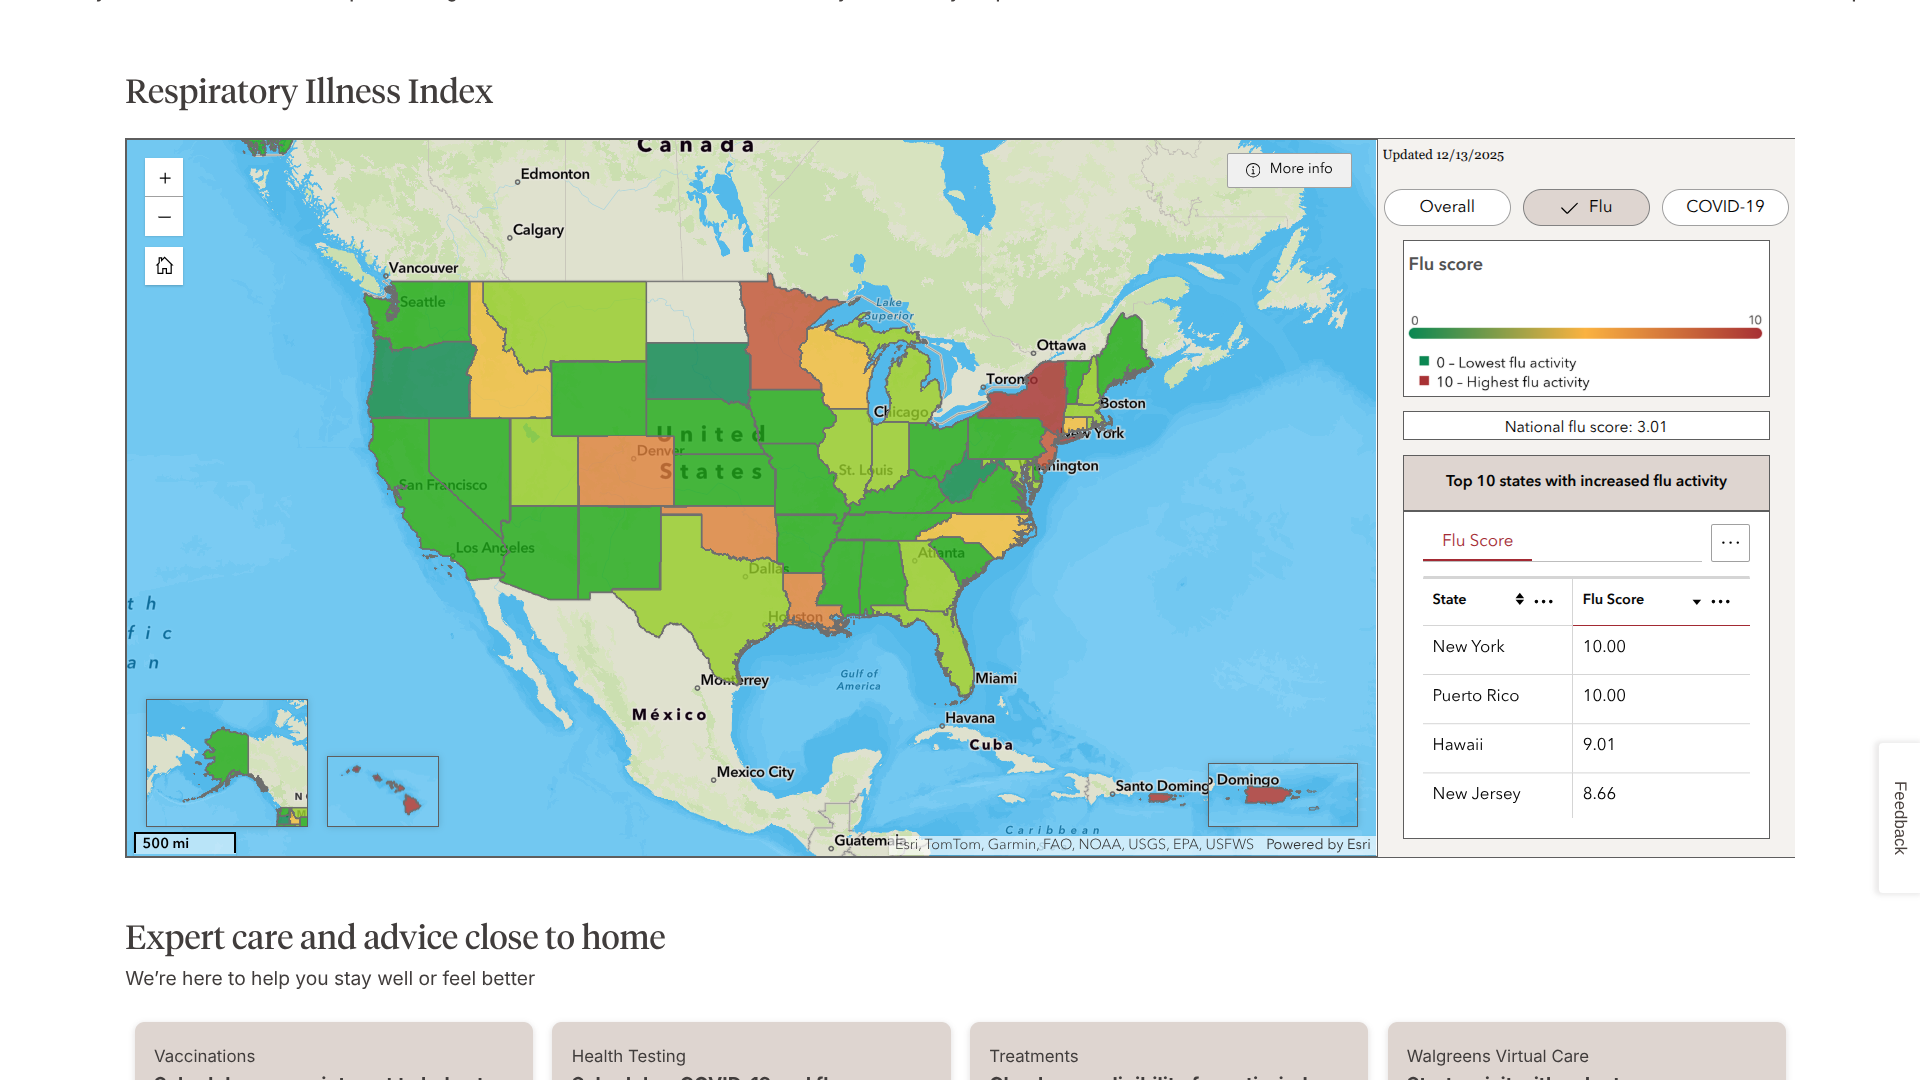Click the flu score gradient bar
Image resolution: width=1920 pixels, height=1080 pixels.
[1585, 334]
